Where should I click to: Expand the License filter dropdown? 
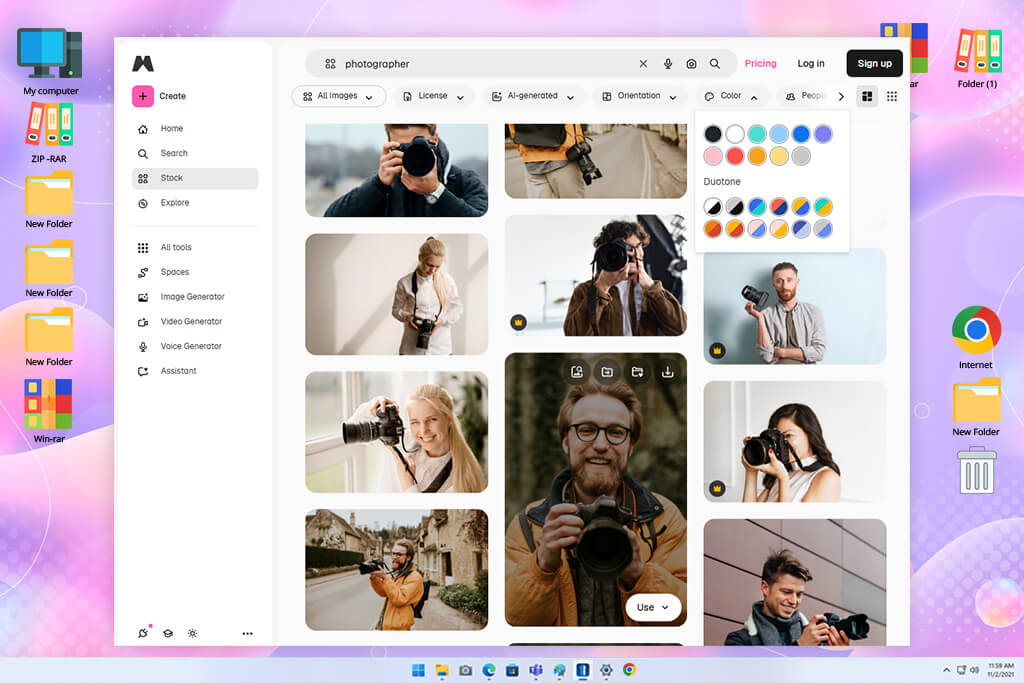click(x=434, y=96)
